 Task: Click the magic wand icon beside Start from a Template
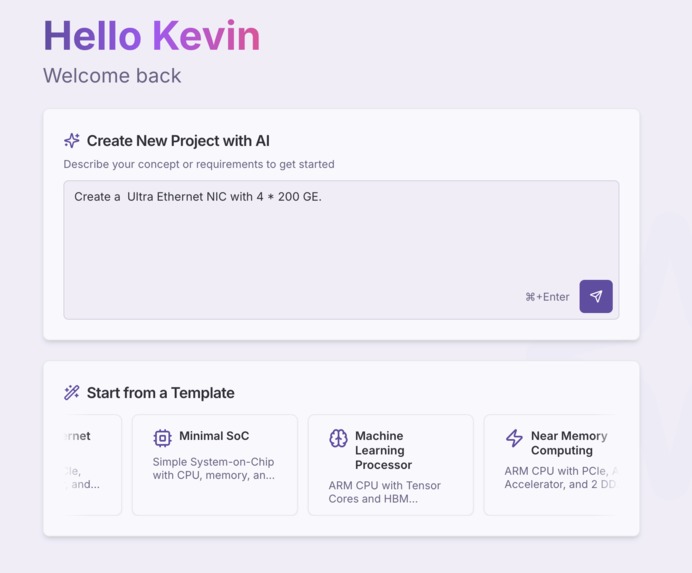(72, 392)
